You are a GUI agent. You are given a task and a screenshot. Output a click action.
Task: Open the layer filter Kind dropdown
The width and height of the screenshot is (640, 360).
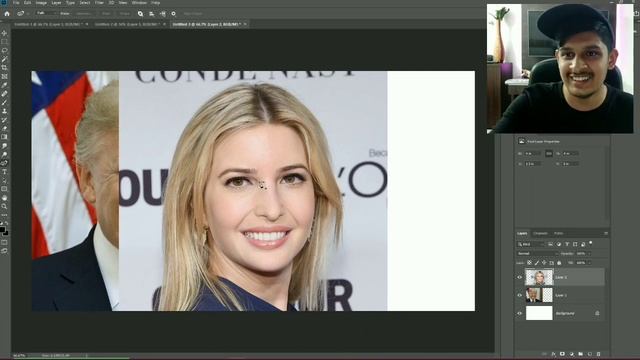click(x=531, y=244)
